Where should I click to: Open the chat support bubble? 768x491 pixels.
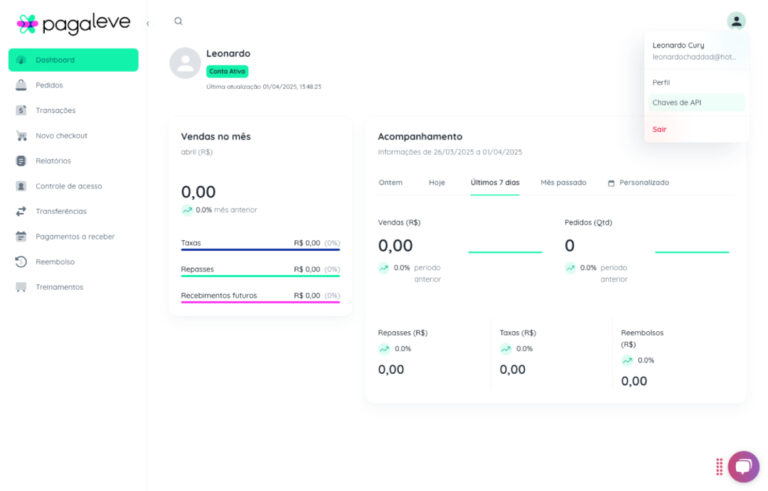pyautogui.click(x=743, y=466)
